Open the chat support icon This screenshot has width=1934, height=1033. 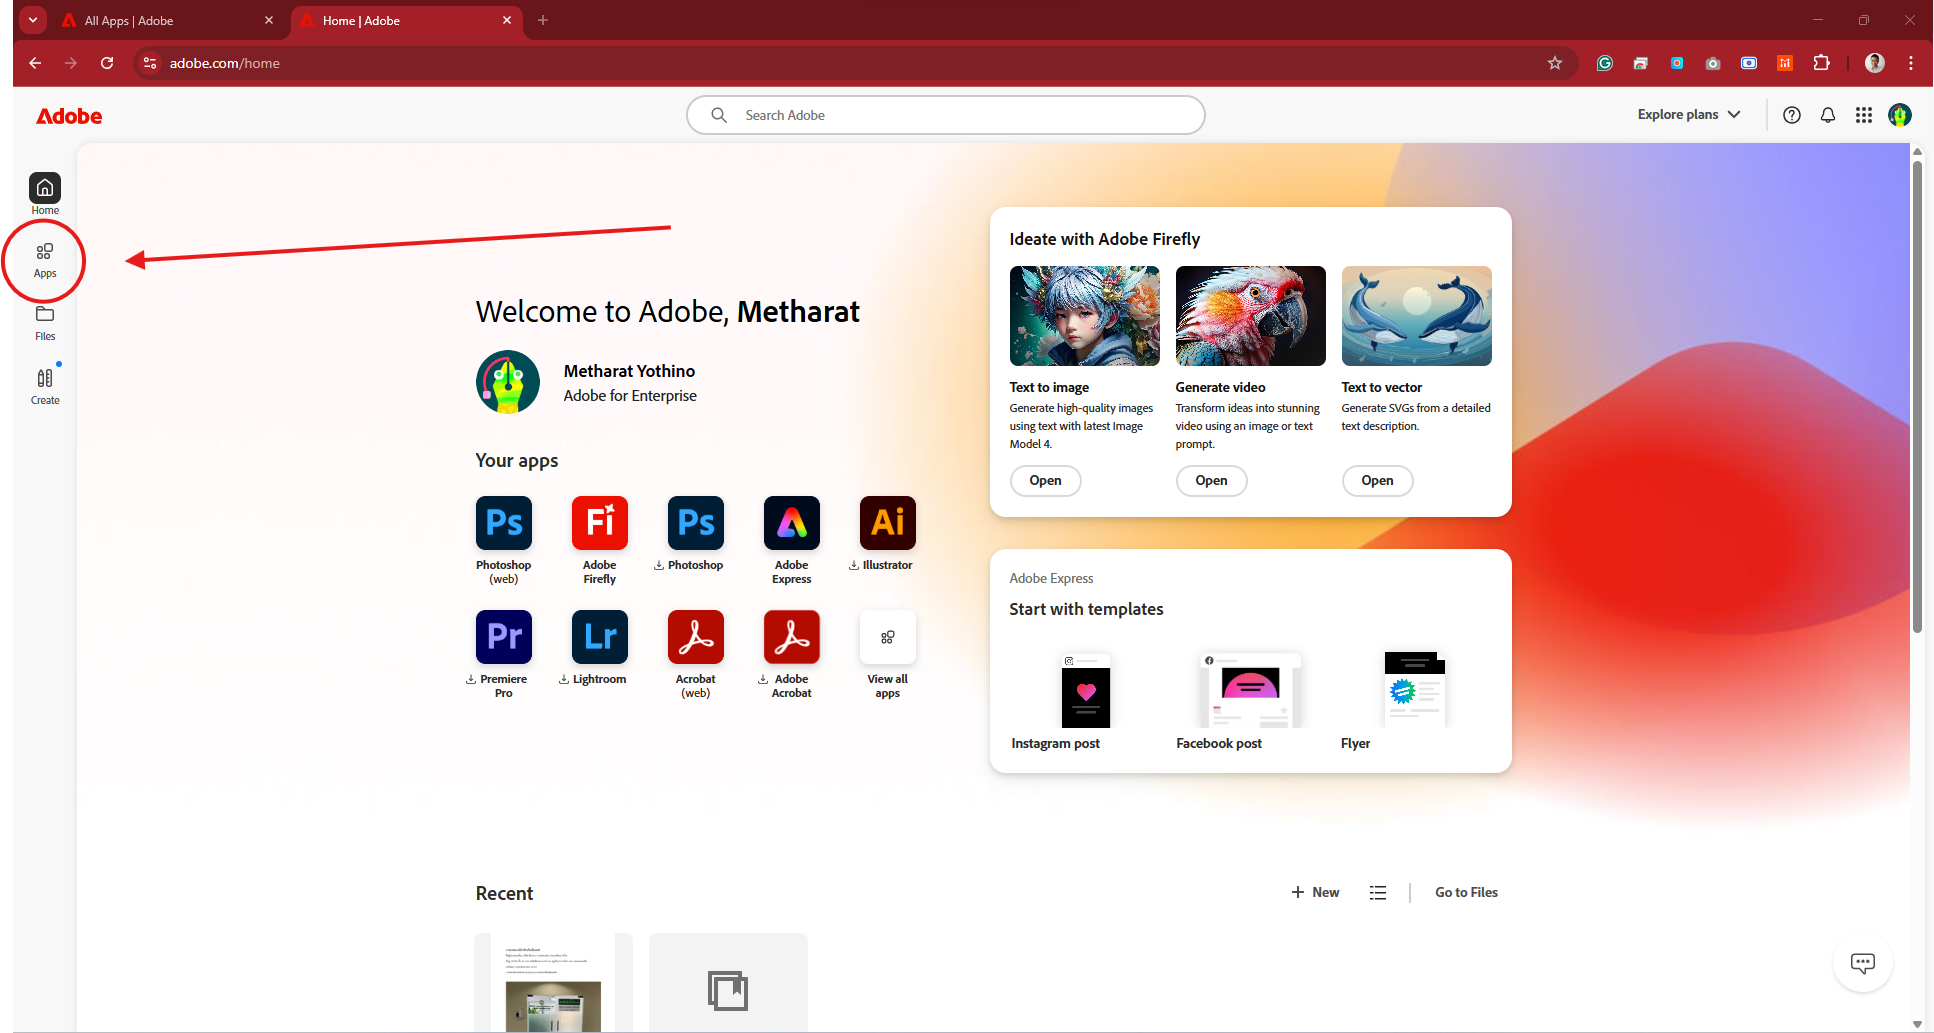tap(1863, 963)
